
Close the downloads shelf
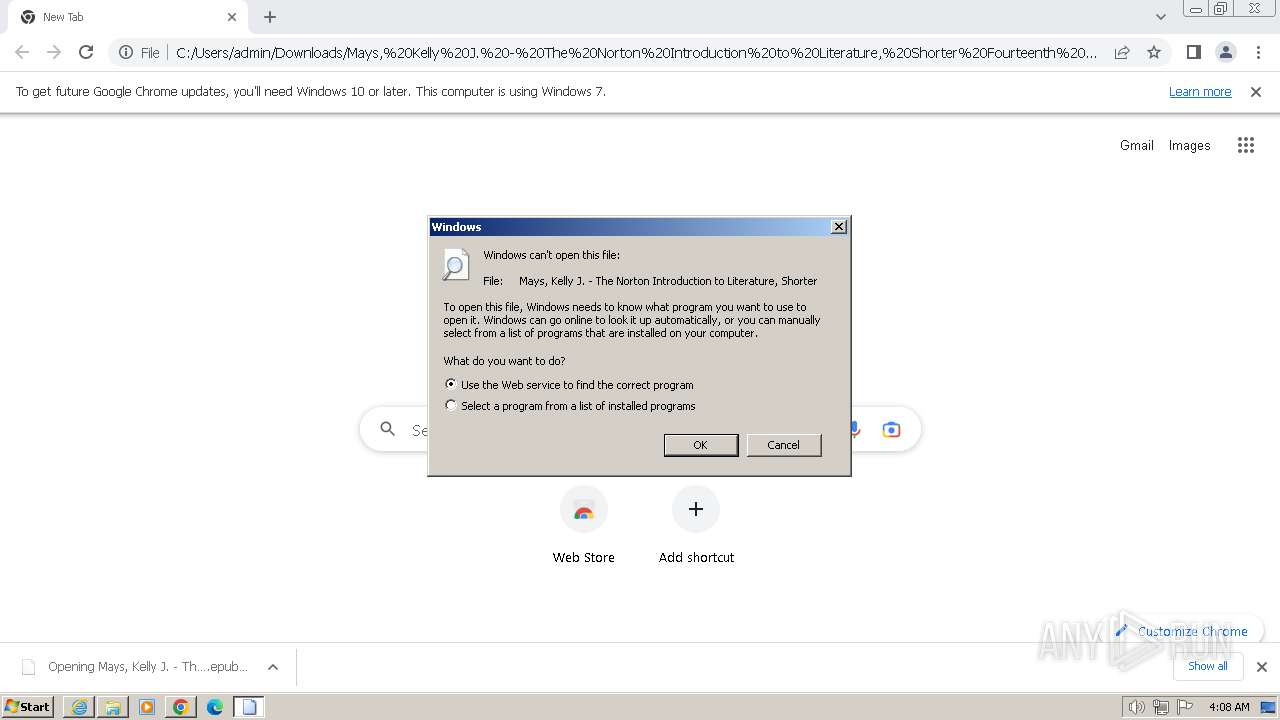tap(1262, 667)
